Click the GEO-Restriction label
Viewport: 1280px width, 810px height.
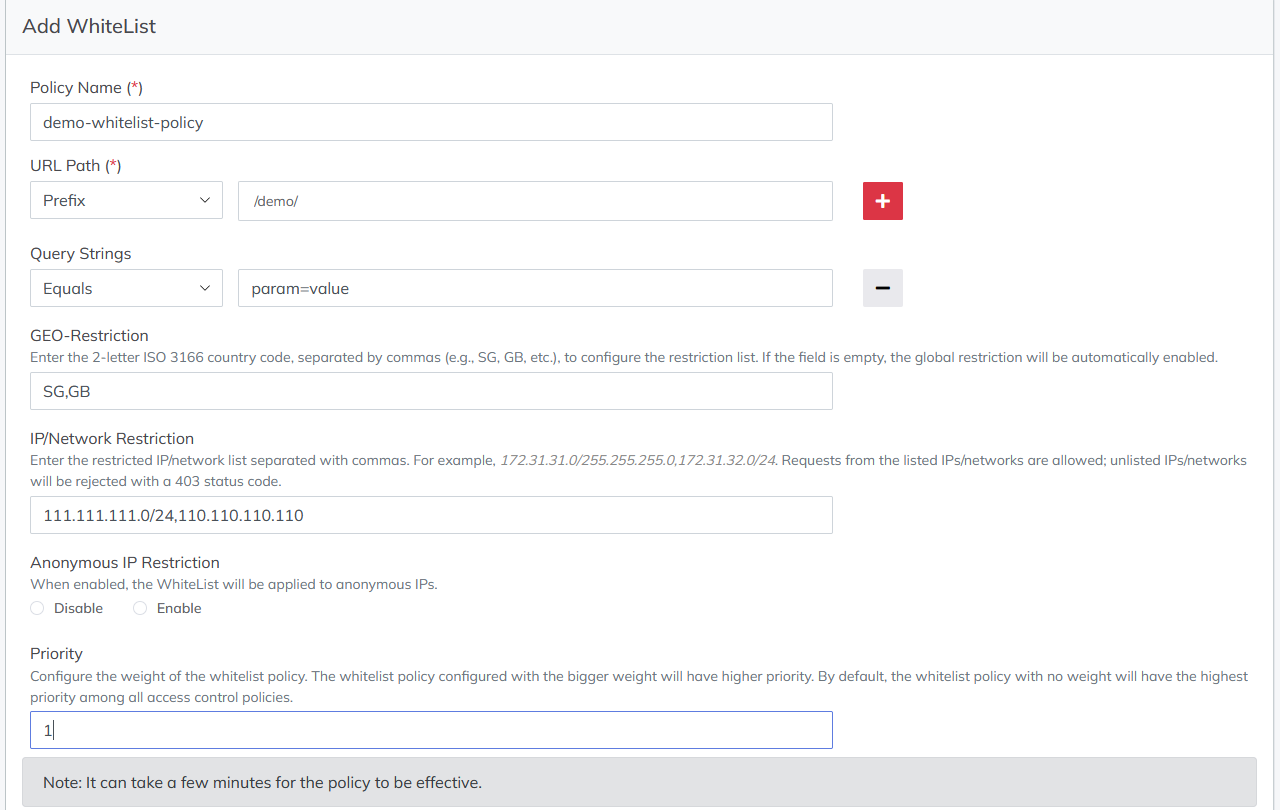tap(89, 336)
